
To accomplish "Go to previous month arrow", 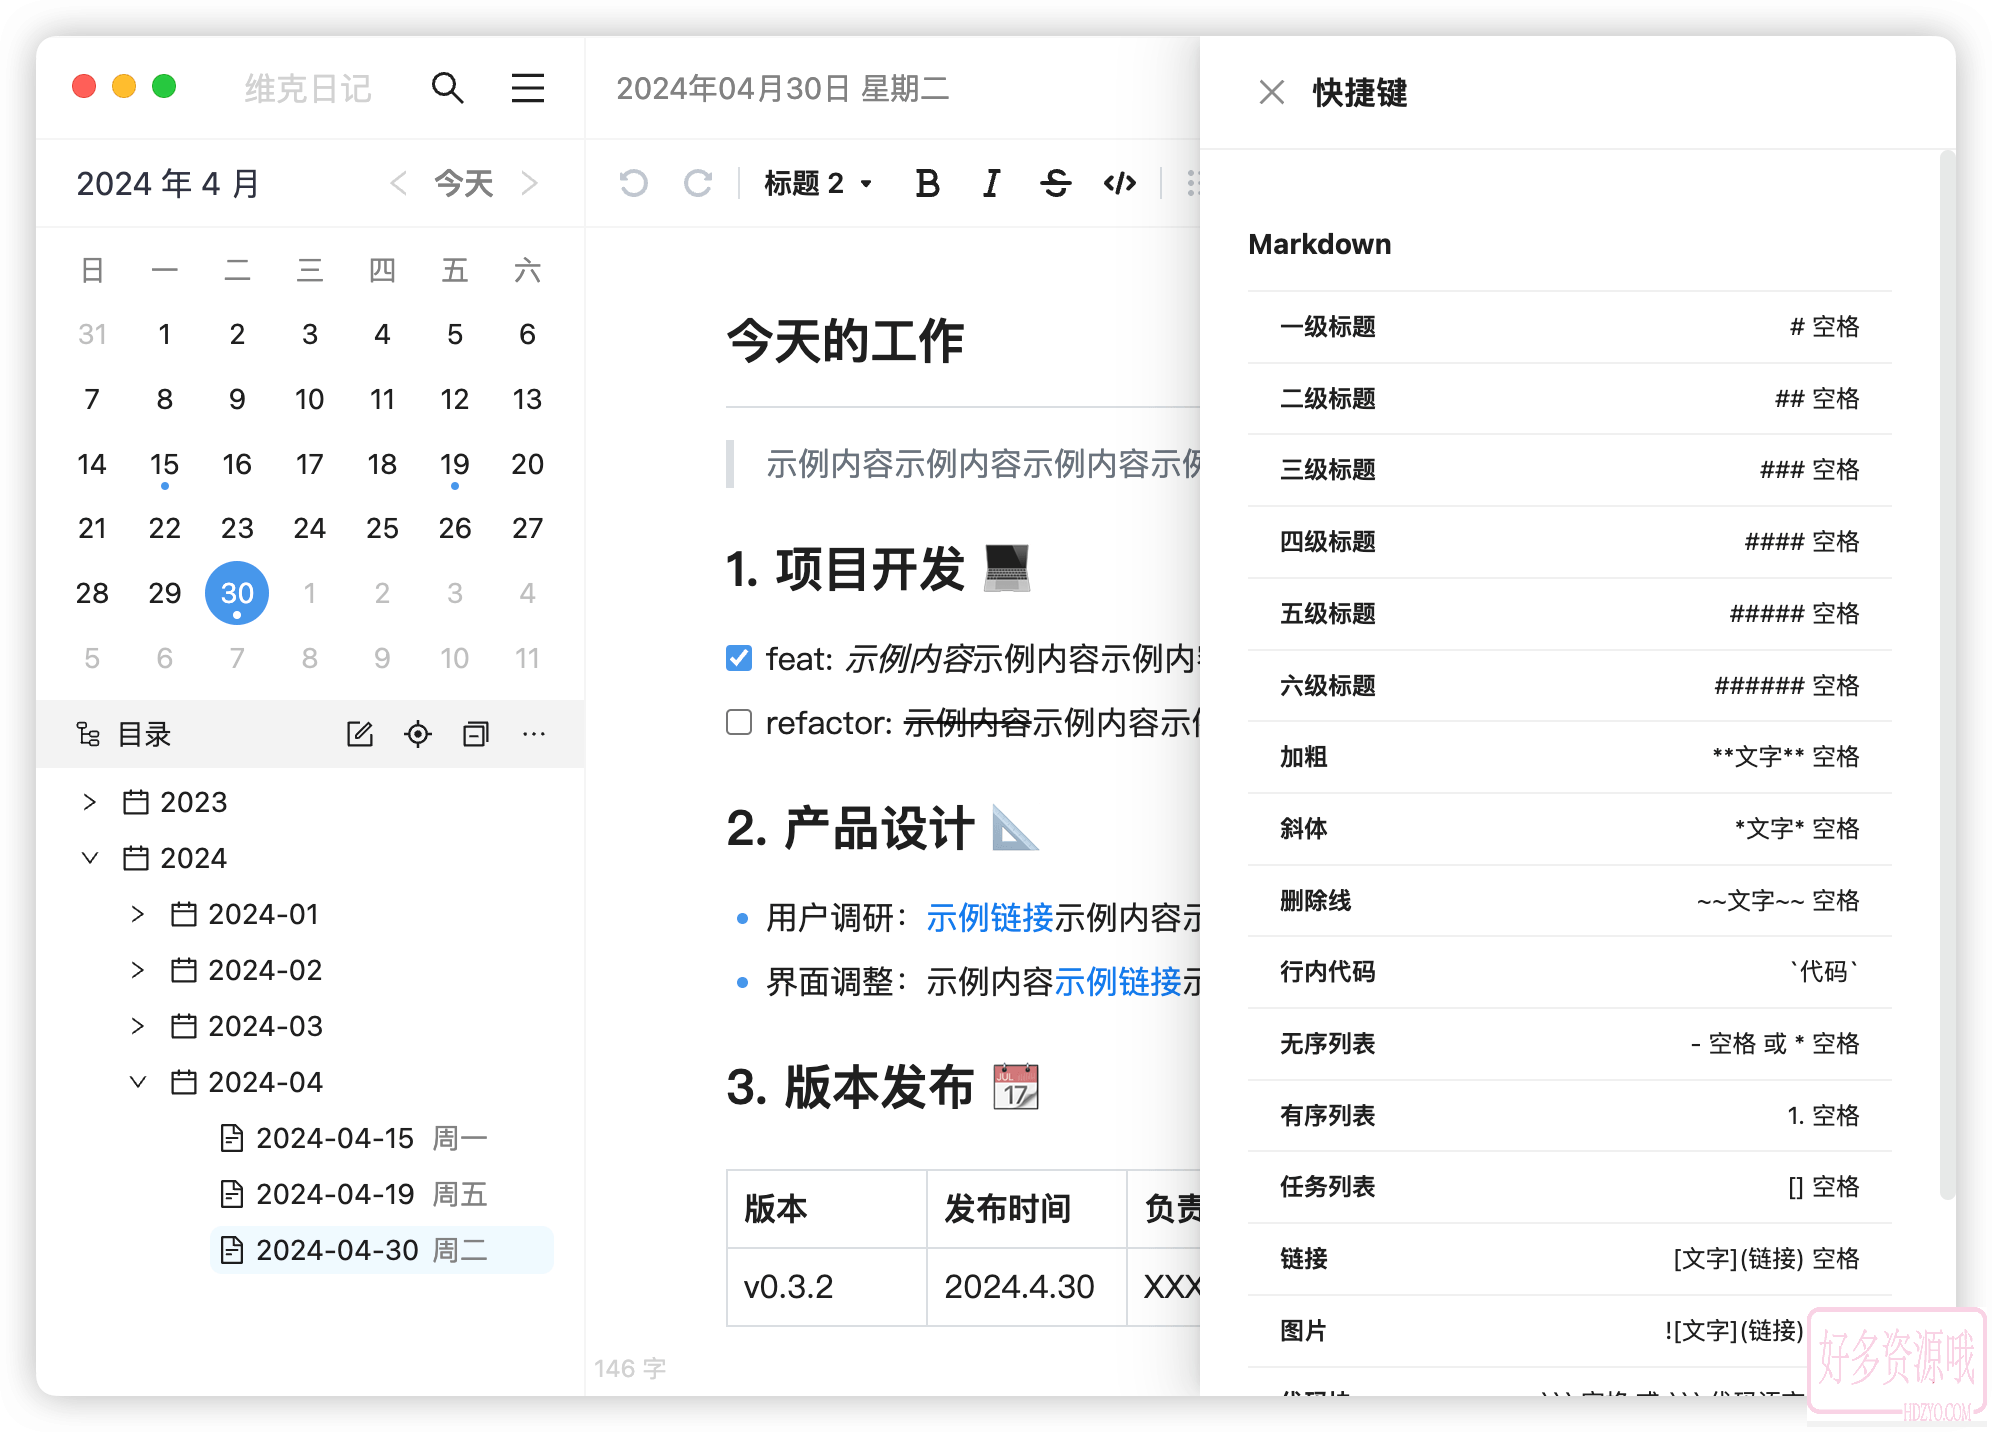I will tap(398, 183).
